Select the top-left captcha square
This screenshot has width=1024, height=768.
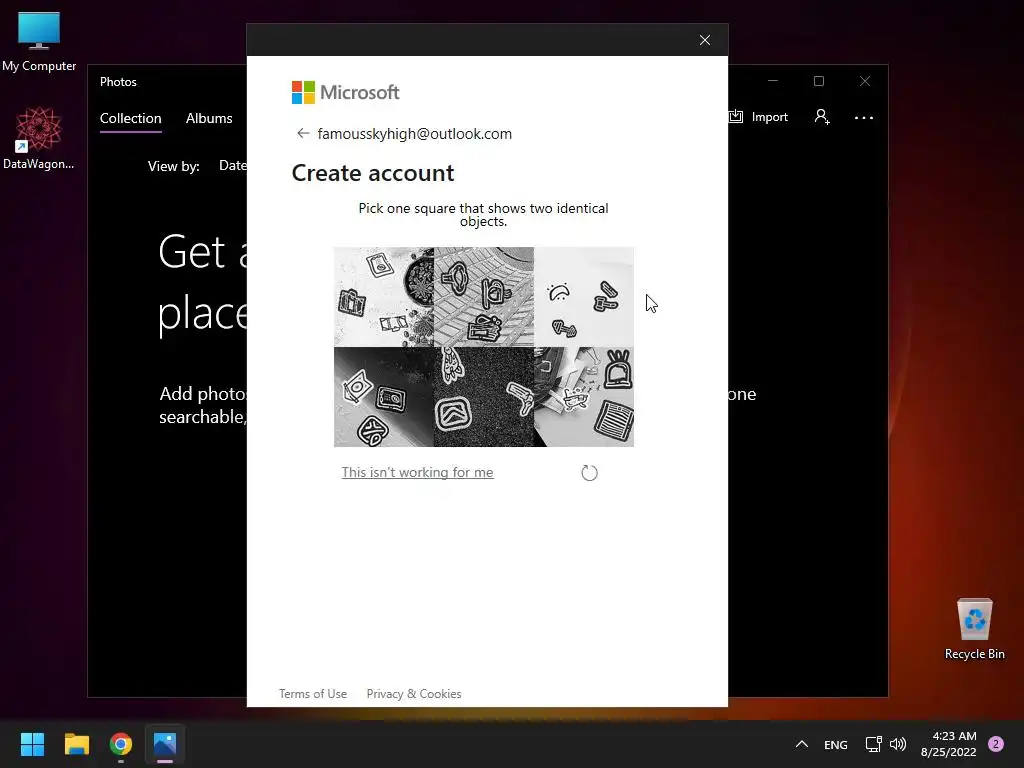pyautogui.click(x=384, y=297)
